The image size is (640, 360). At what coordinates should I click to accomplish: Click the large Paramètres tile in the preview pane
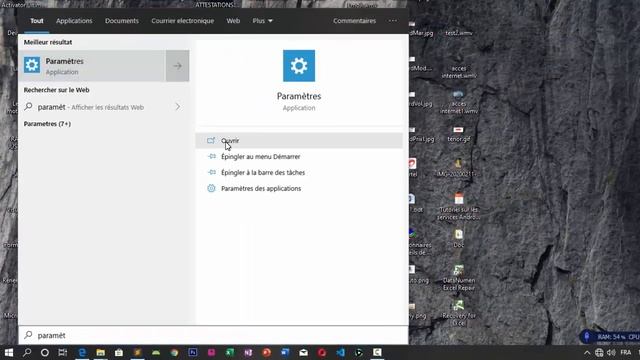point(299,66)
